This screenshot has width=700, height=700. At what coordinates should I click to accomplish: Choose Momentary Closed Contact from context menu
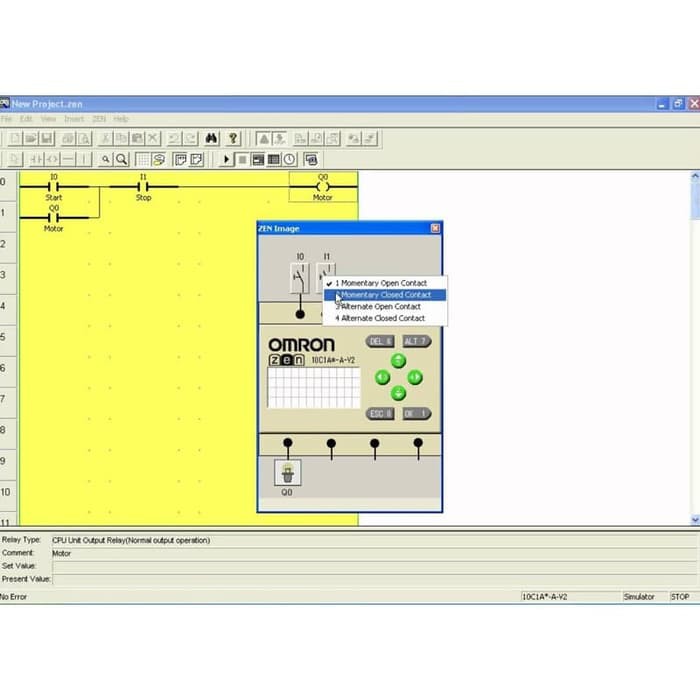(386, 295)
